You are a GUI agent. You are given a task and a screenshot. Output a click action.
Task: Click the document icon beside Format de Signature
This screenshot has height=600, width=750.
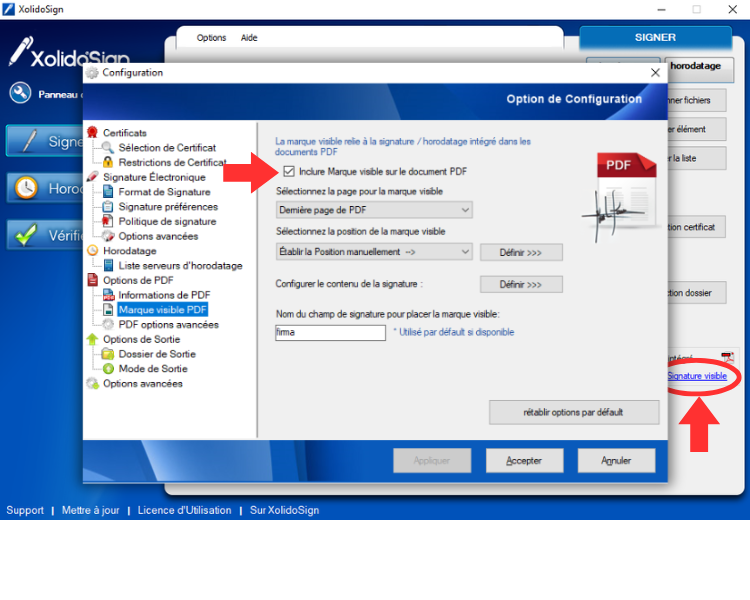coord(108,192)
